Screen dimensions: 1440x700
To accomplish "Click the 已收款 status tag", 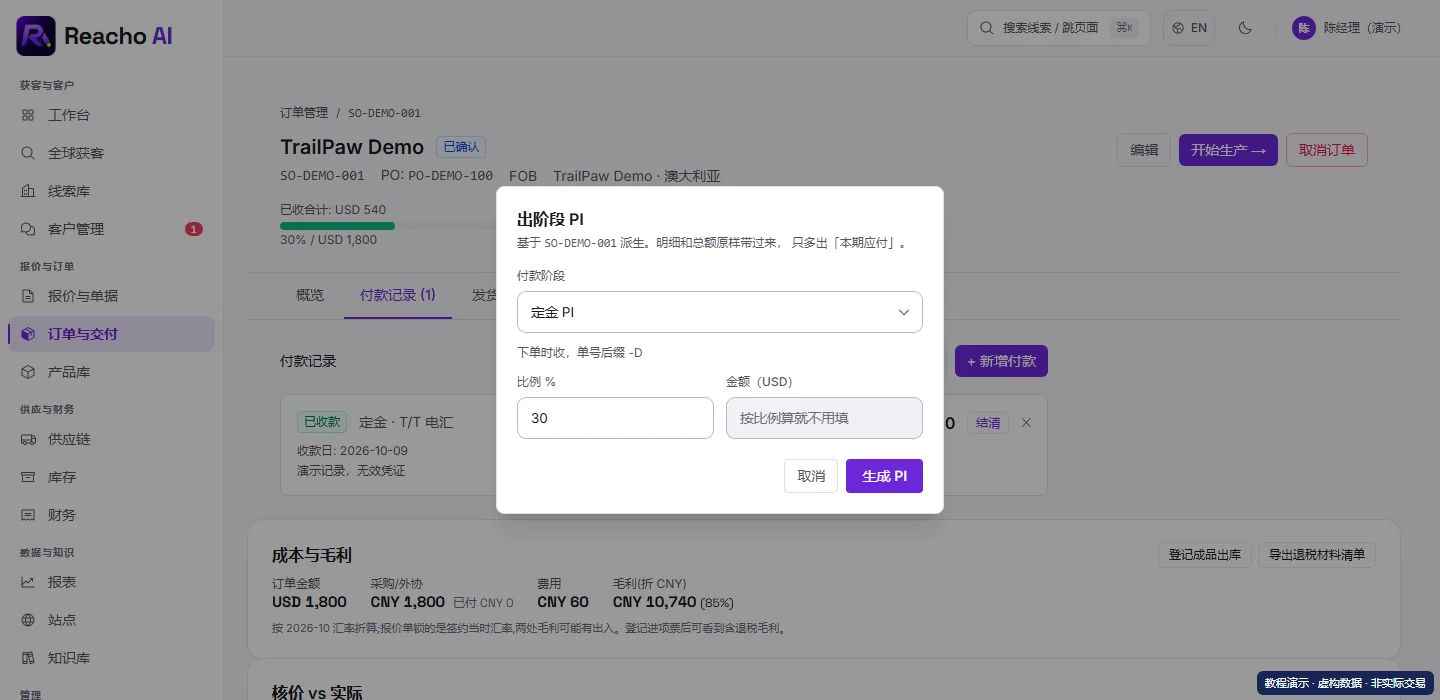I will point(322,422).
